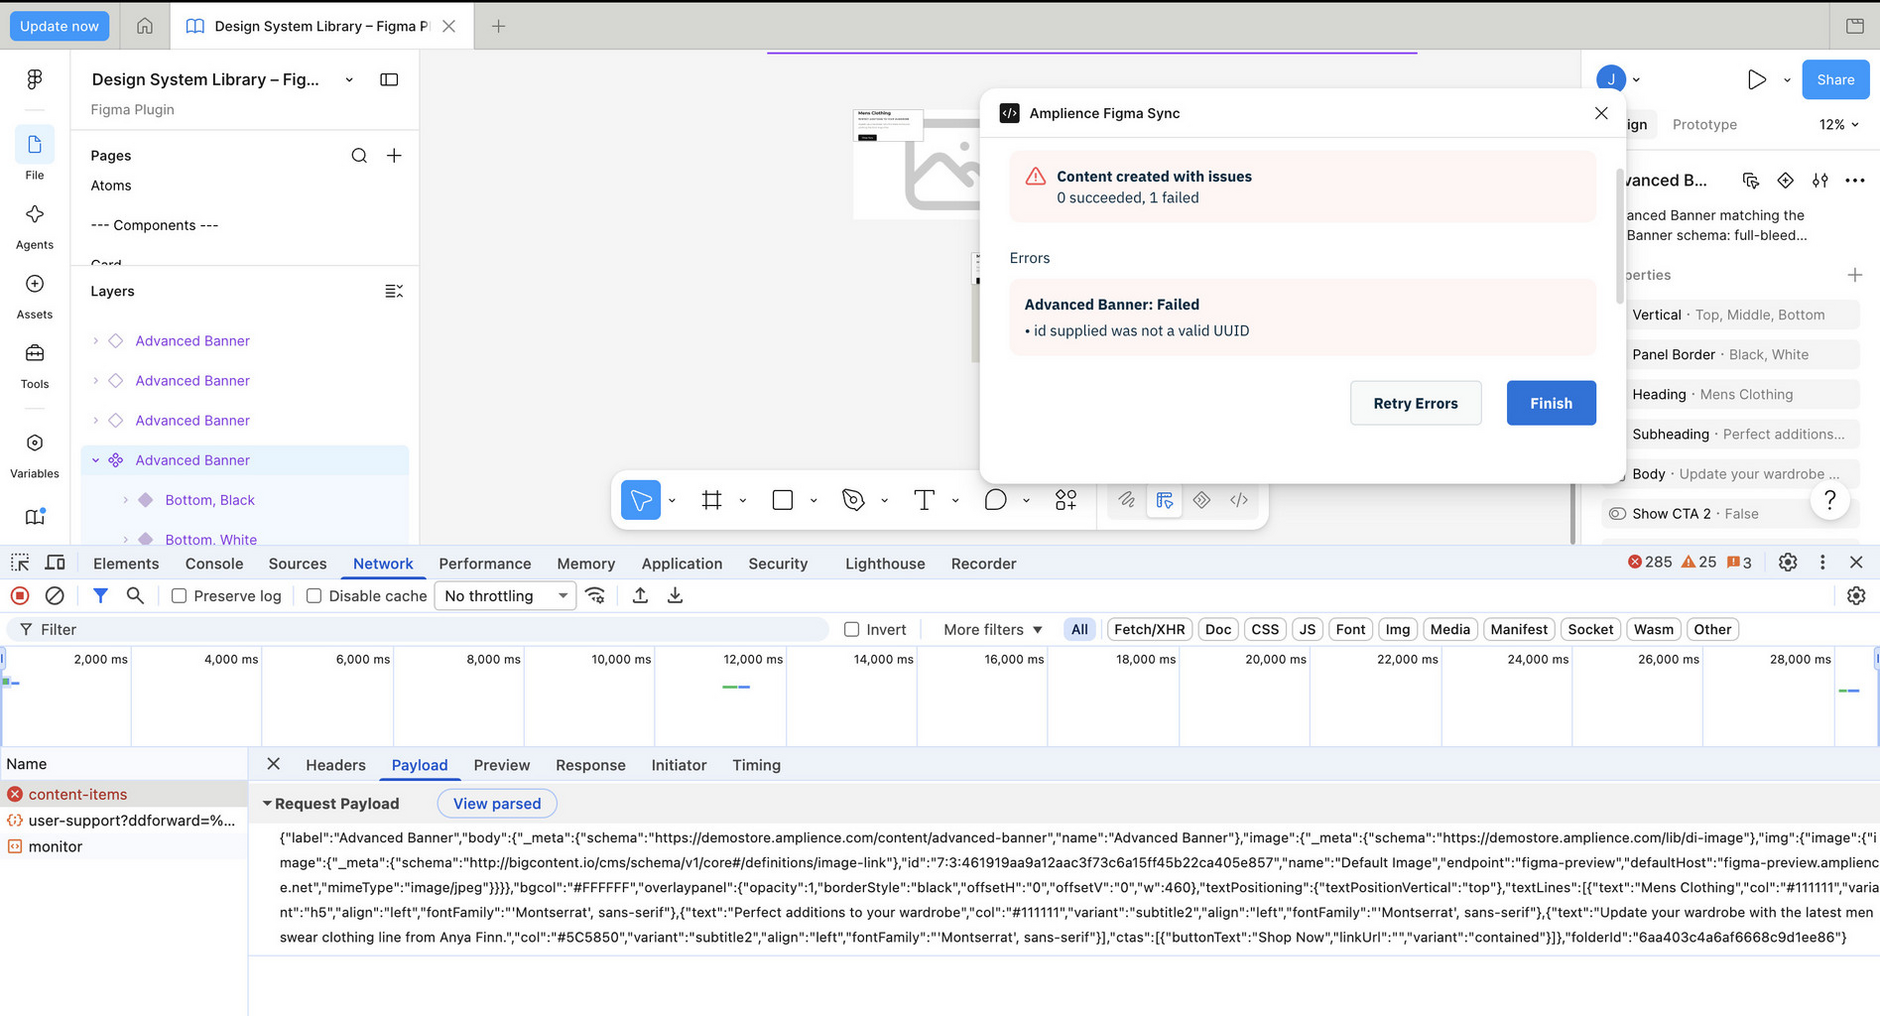Toggle the network filter funnel
Screen dimensions: 1880x1016
pyautogui.click(x=100, y=596)
